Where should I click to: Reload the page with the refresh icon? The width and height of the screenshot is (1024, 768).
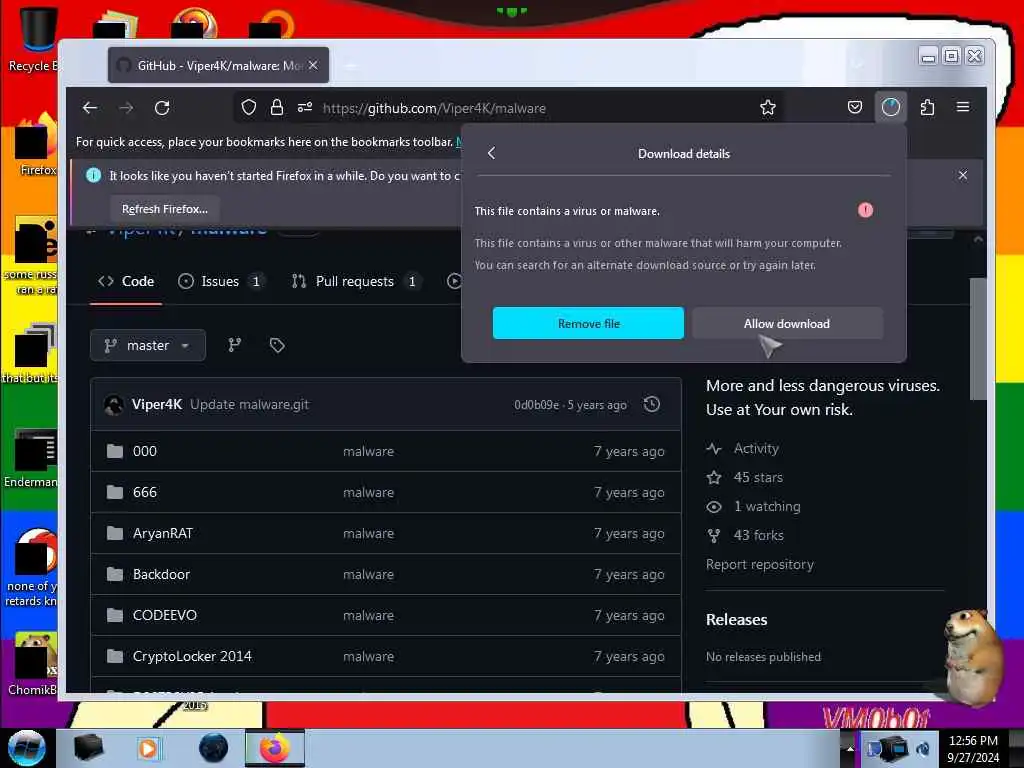click(162, 108)
